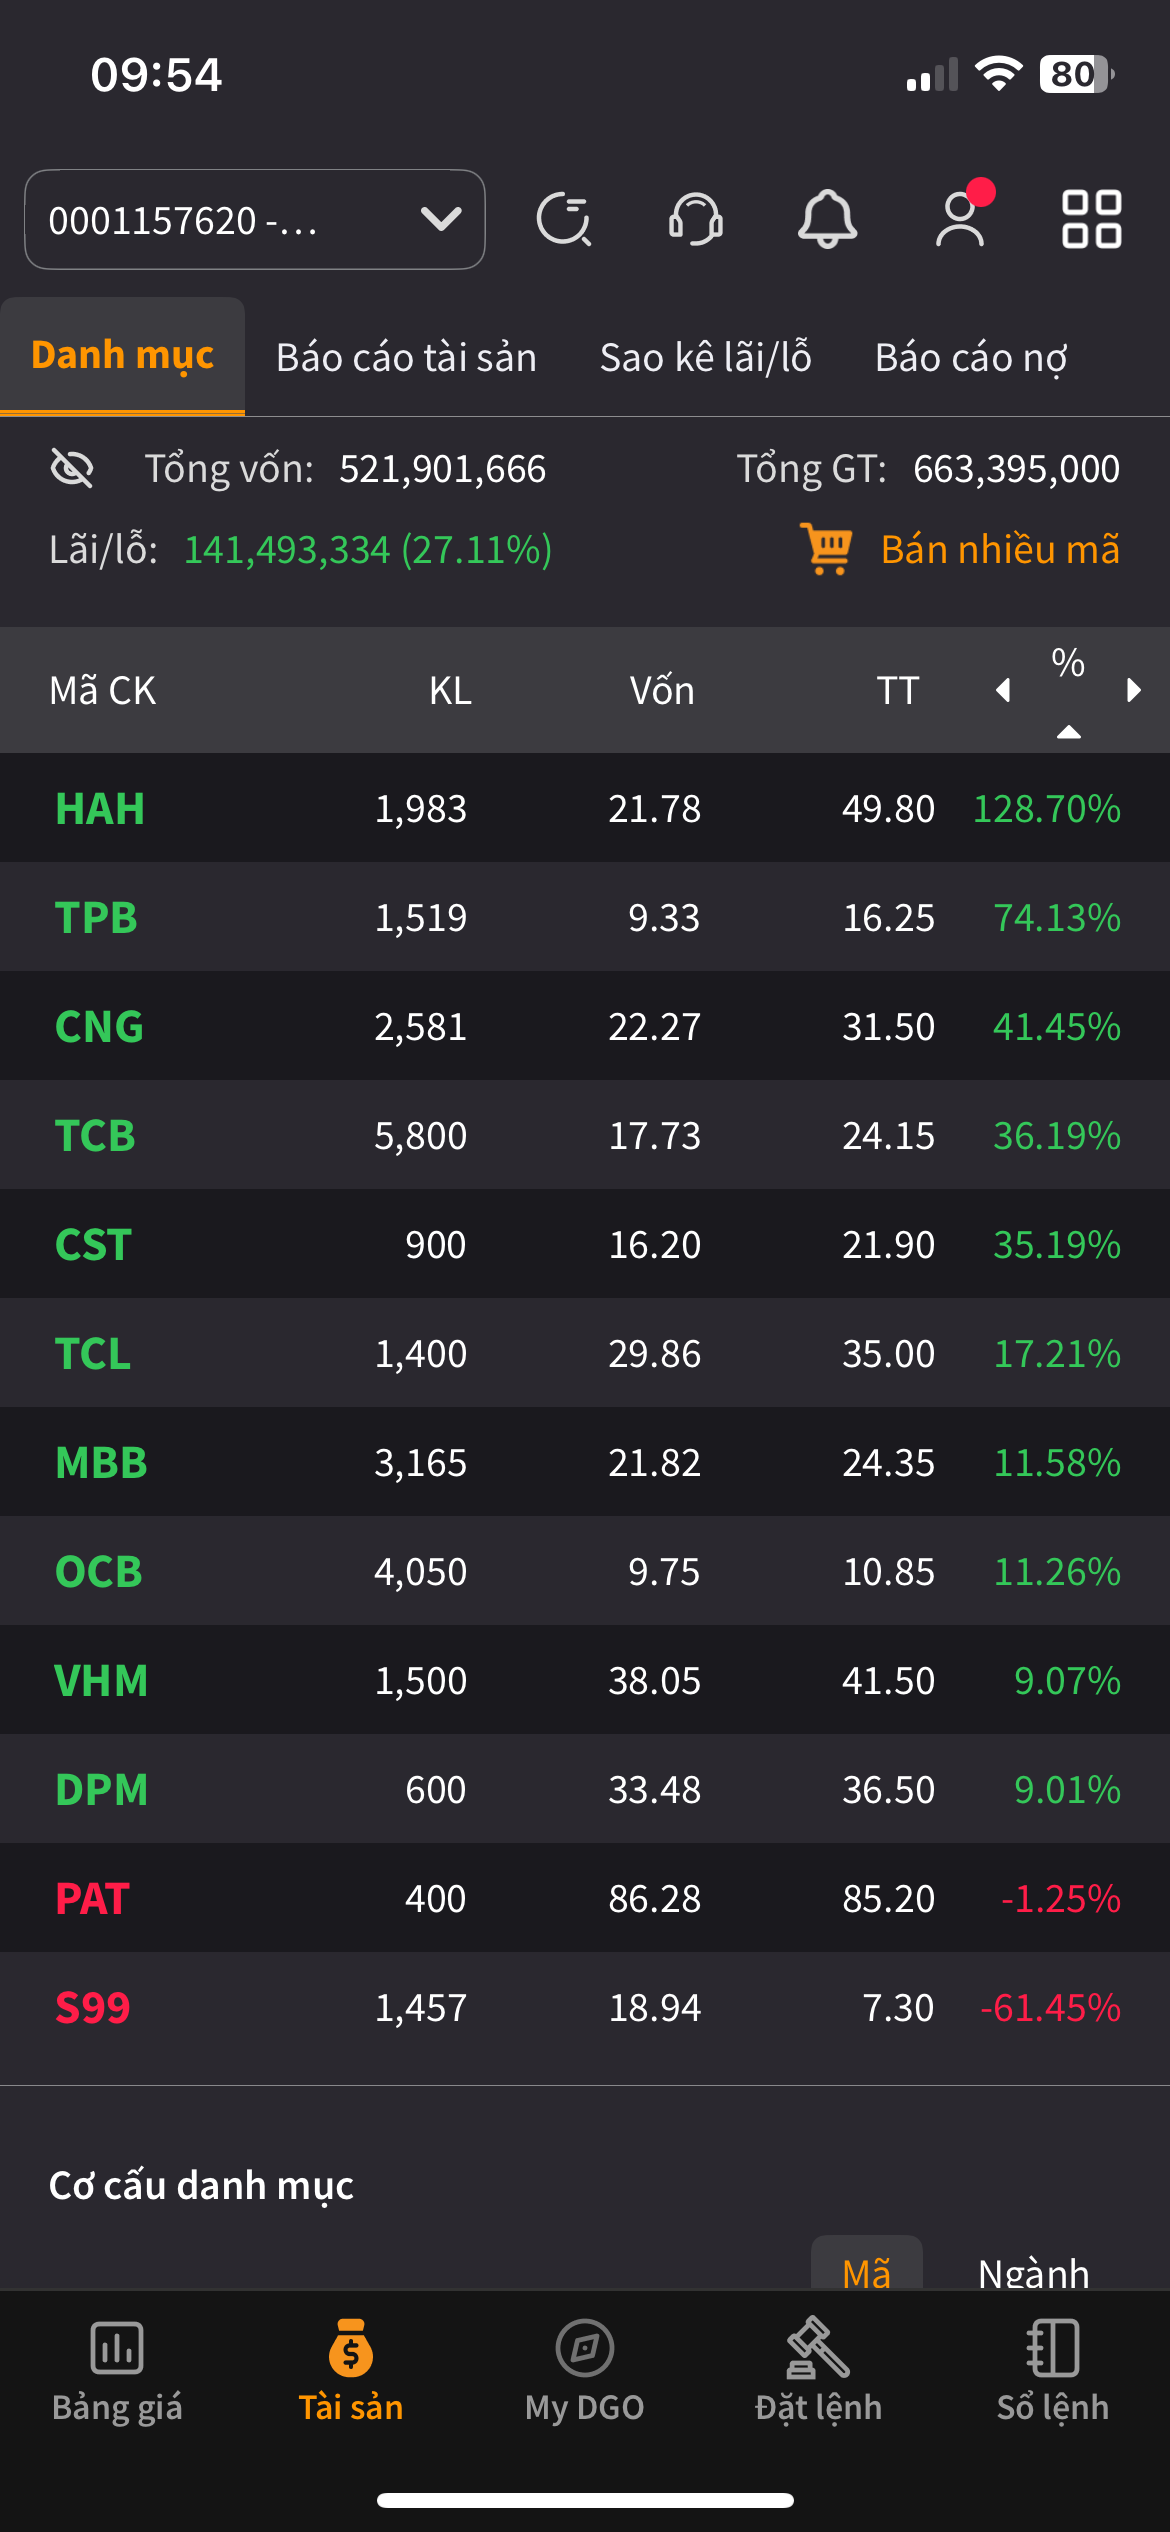The width and height of the screenshot is (1170, 2532).
Task: Show previous column with left arrow
Action: click(x=1003, y=690)
